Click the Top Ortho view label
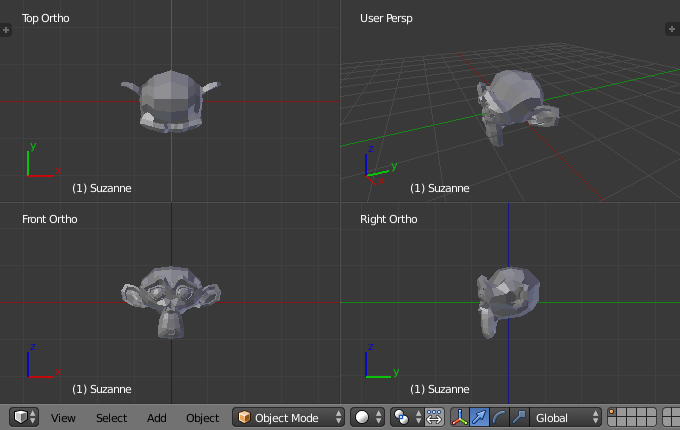The width and height of the screenshot is (680, 430). [46, 18]
